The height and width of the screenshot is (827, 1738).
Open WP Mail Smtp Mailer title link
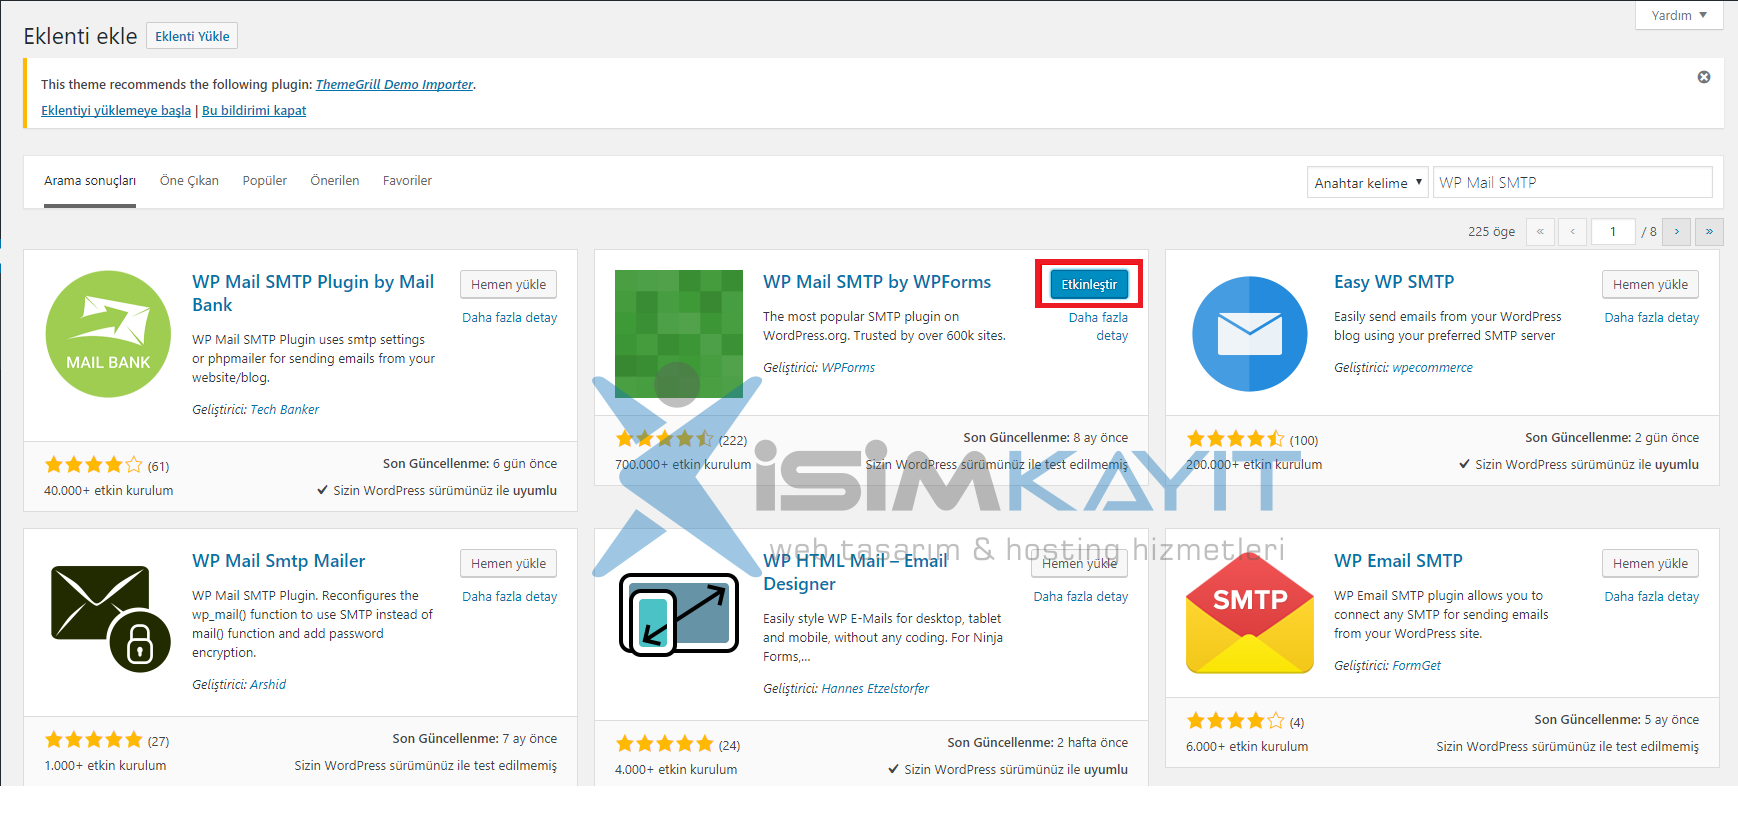click(278, 561)
